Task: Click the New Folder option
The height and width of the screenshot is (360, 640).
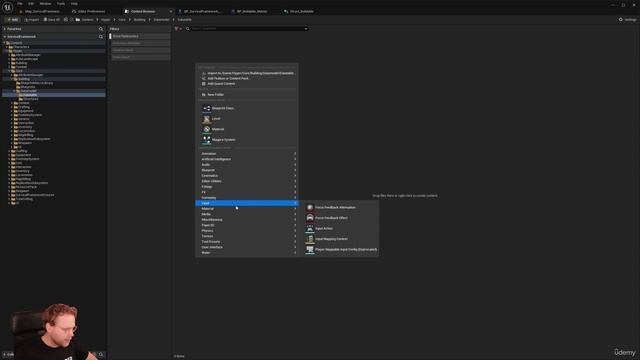Action: pyautogui.click(x=247, y=95)
